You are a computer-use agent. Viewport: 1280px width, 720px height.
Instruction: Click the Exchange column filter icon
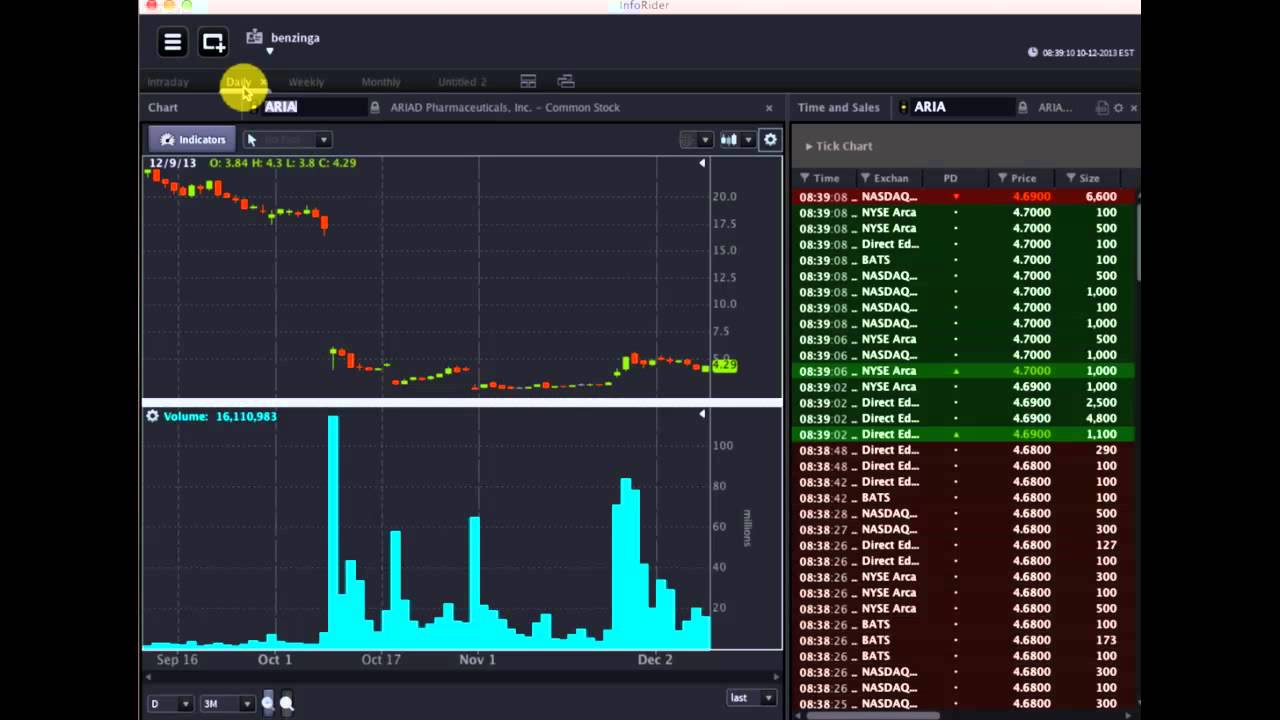(x=866, y=178)
